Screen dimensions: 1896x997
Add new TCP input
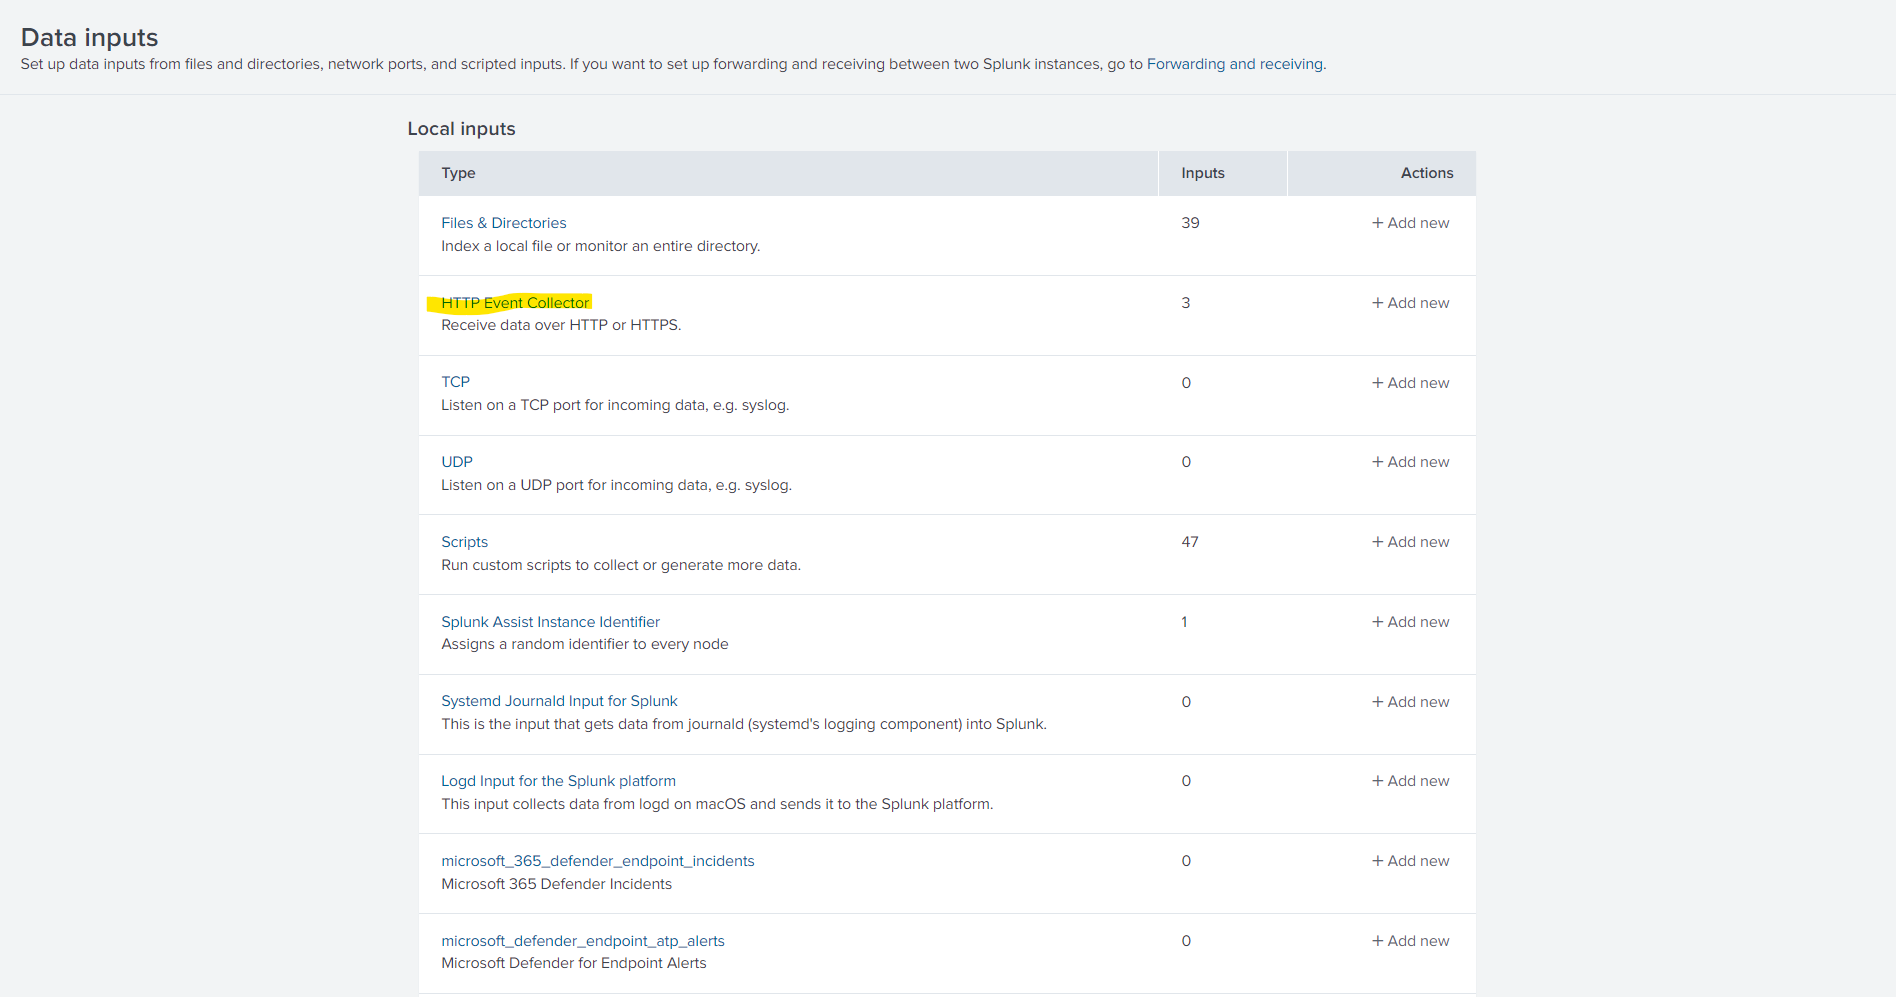pos(1410,383)
